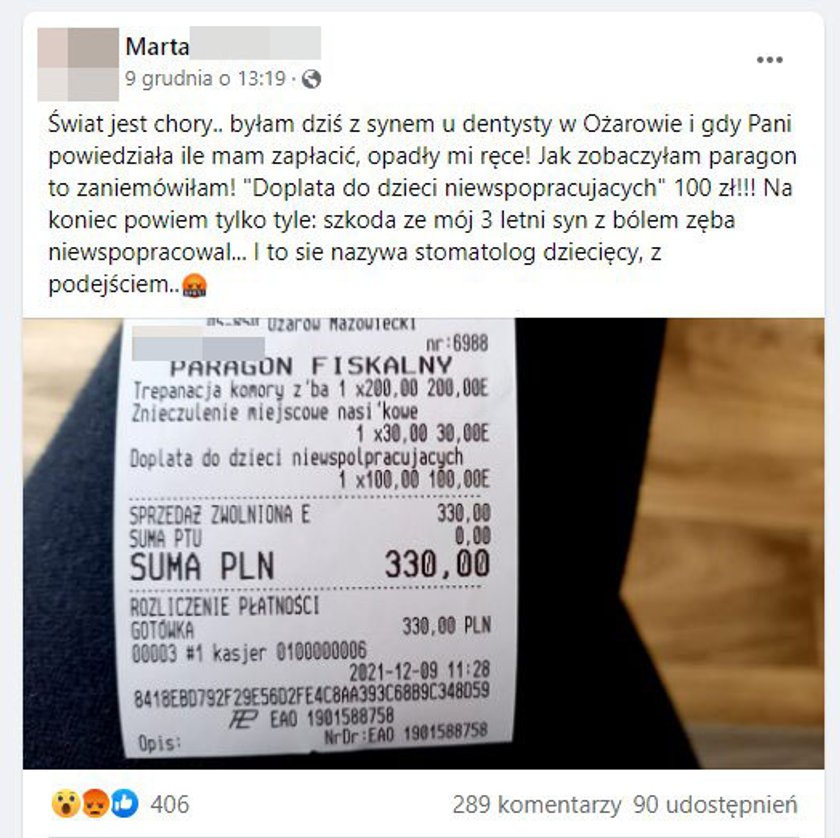Click the SUMA PLN 330,00 total on receipt
This screenshot has width=840, height=838.
pyautogui.click(x=310, y=565)
